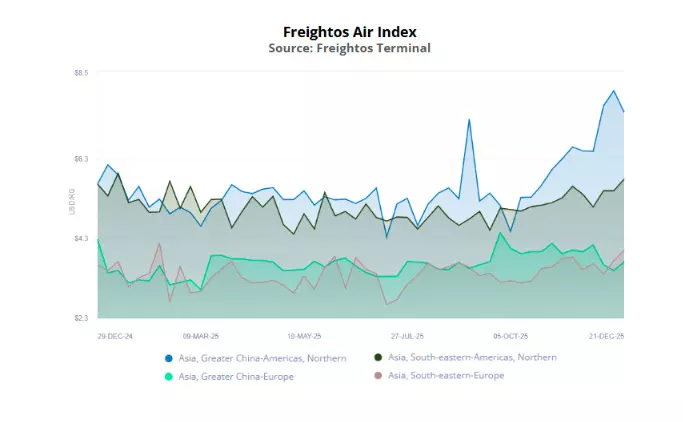
Task: Click the 05-OCT-25 x-axis date label
Action: point(510,336)
